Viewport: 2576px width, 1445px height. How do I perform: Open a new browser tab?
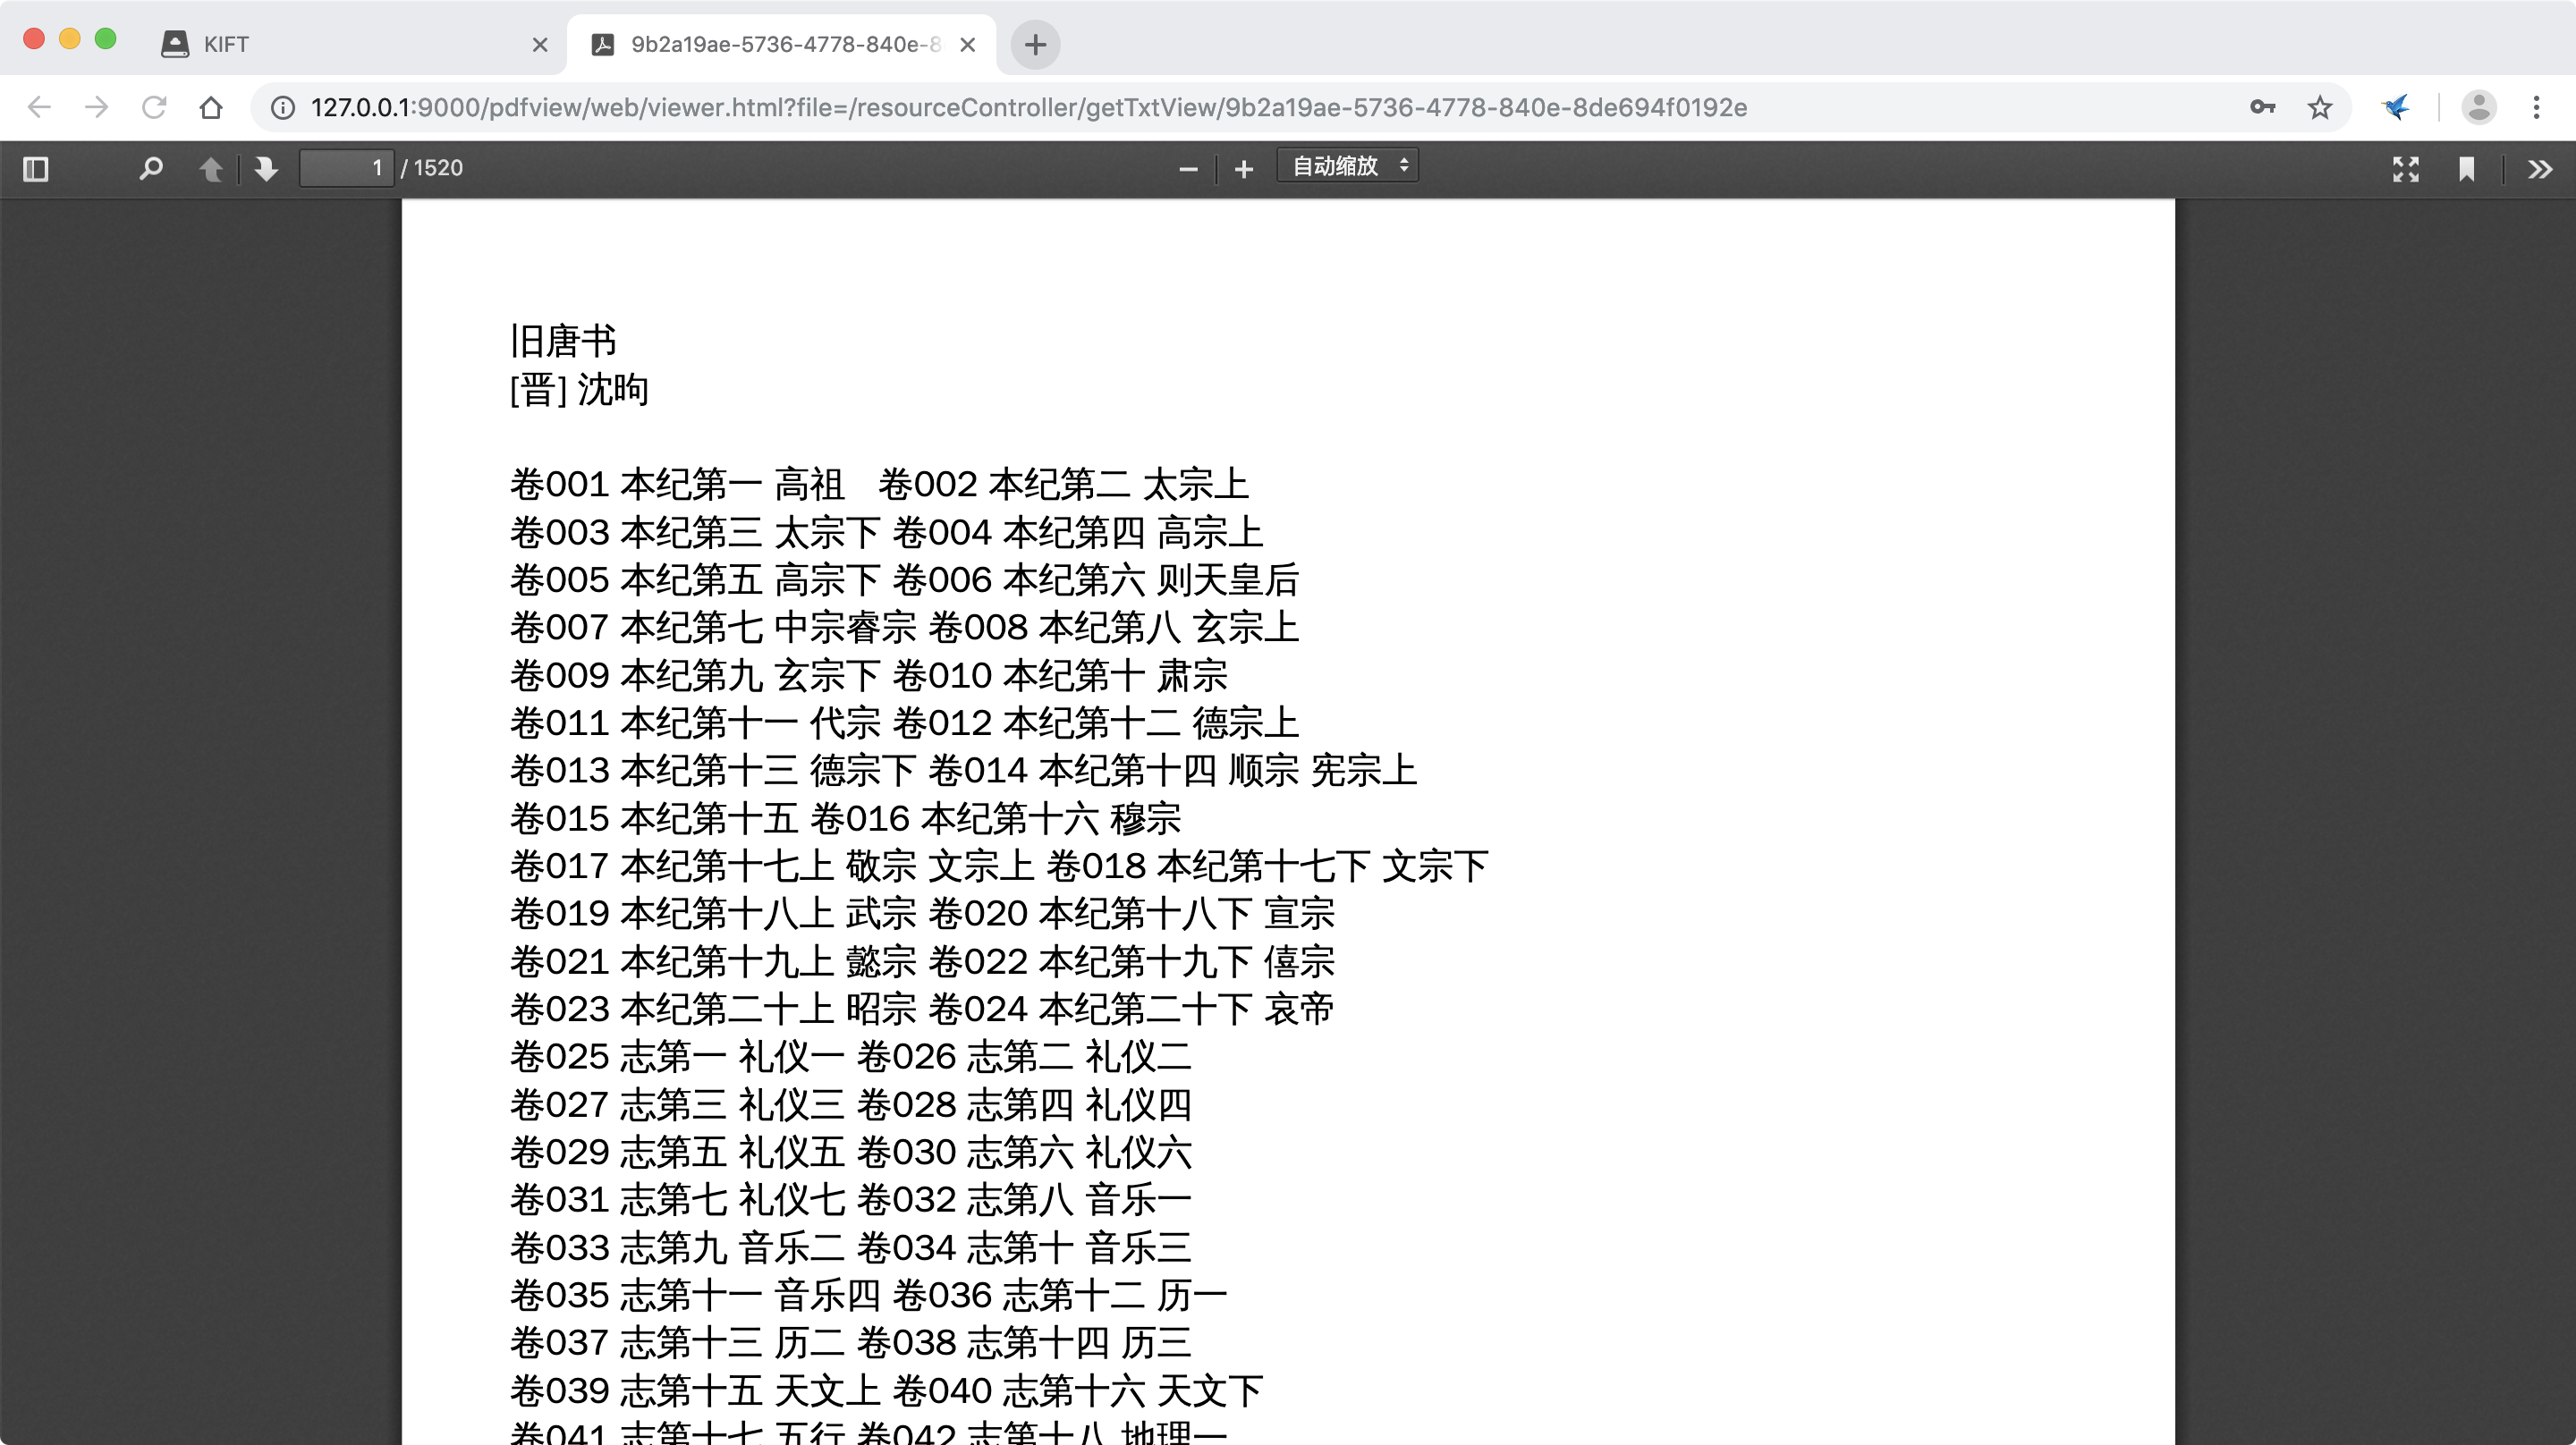tap(1035, 44)
